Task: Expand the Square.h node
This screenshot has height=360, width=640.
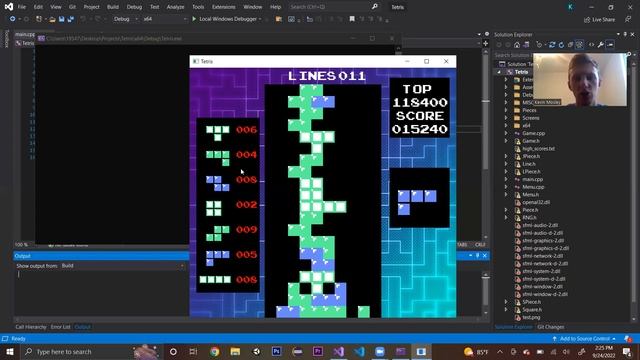Action: (x=506, y=310)
